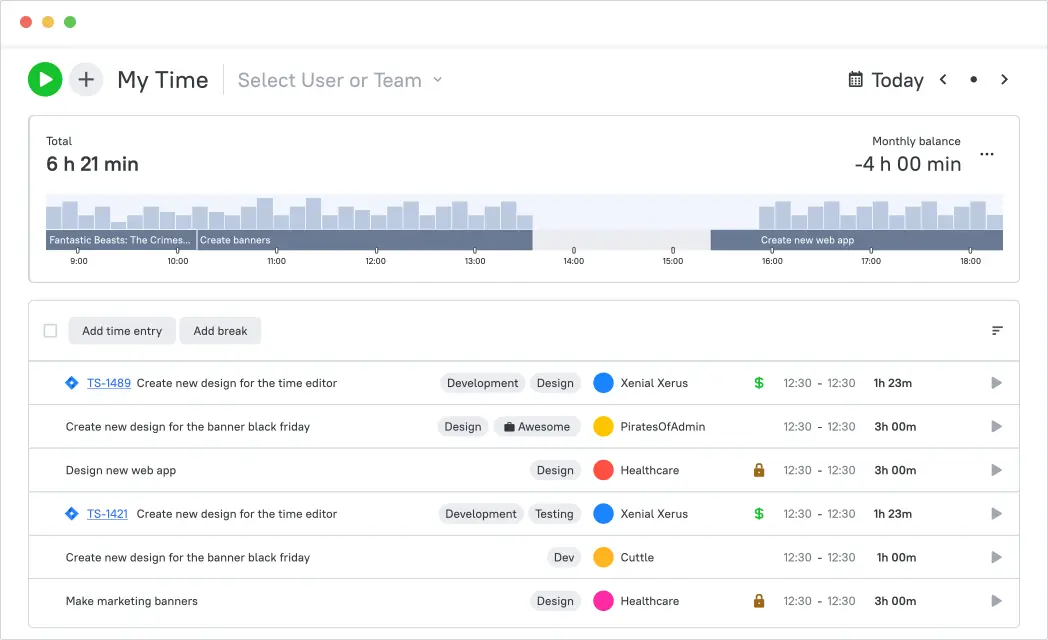
Task: Open the Select User or Team dropdown
Action: coord(339,79)
